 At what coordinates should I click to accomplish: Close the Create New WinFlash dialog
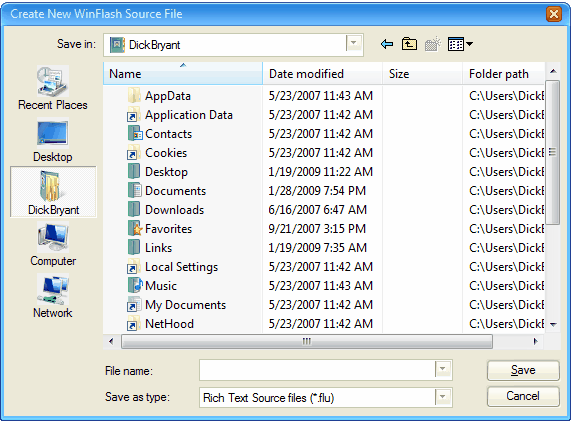point(554,14)
